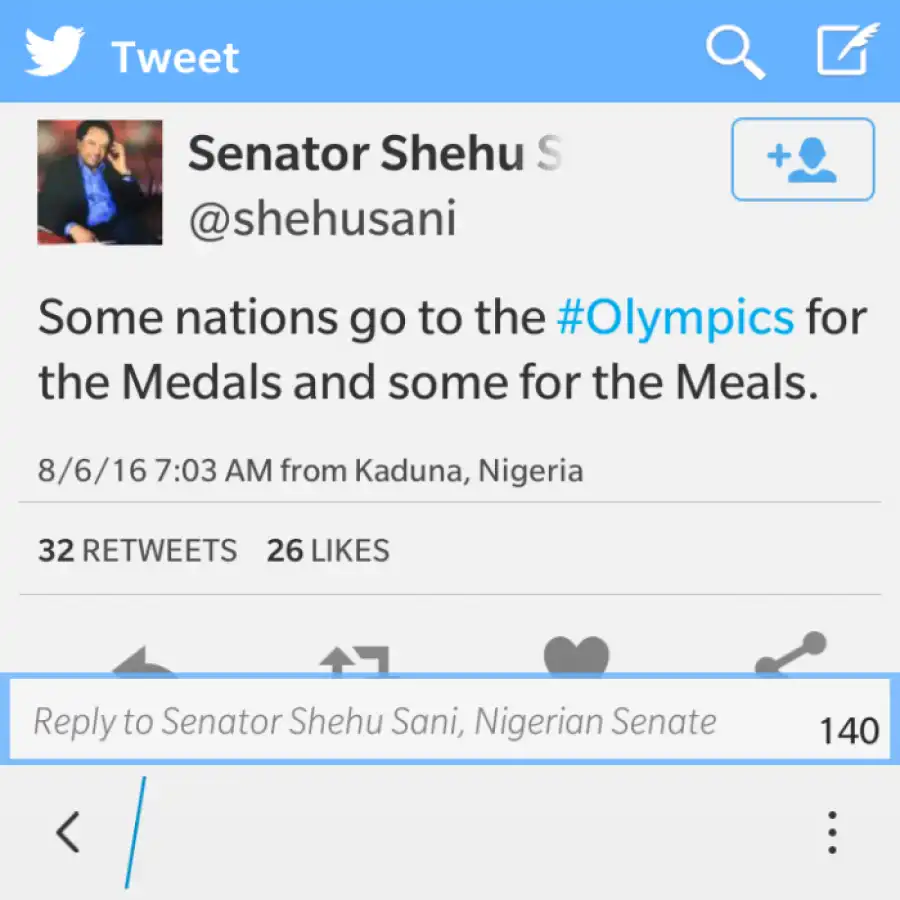
Task: Click the Reply to Senator Shehu Sani field
Action: (400, 722)
